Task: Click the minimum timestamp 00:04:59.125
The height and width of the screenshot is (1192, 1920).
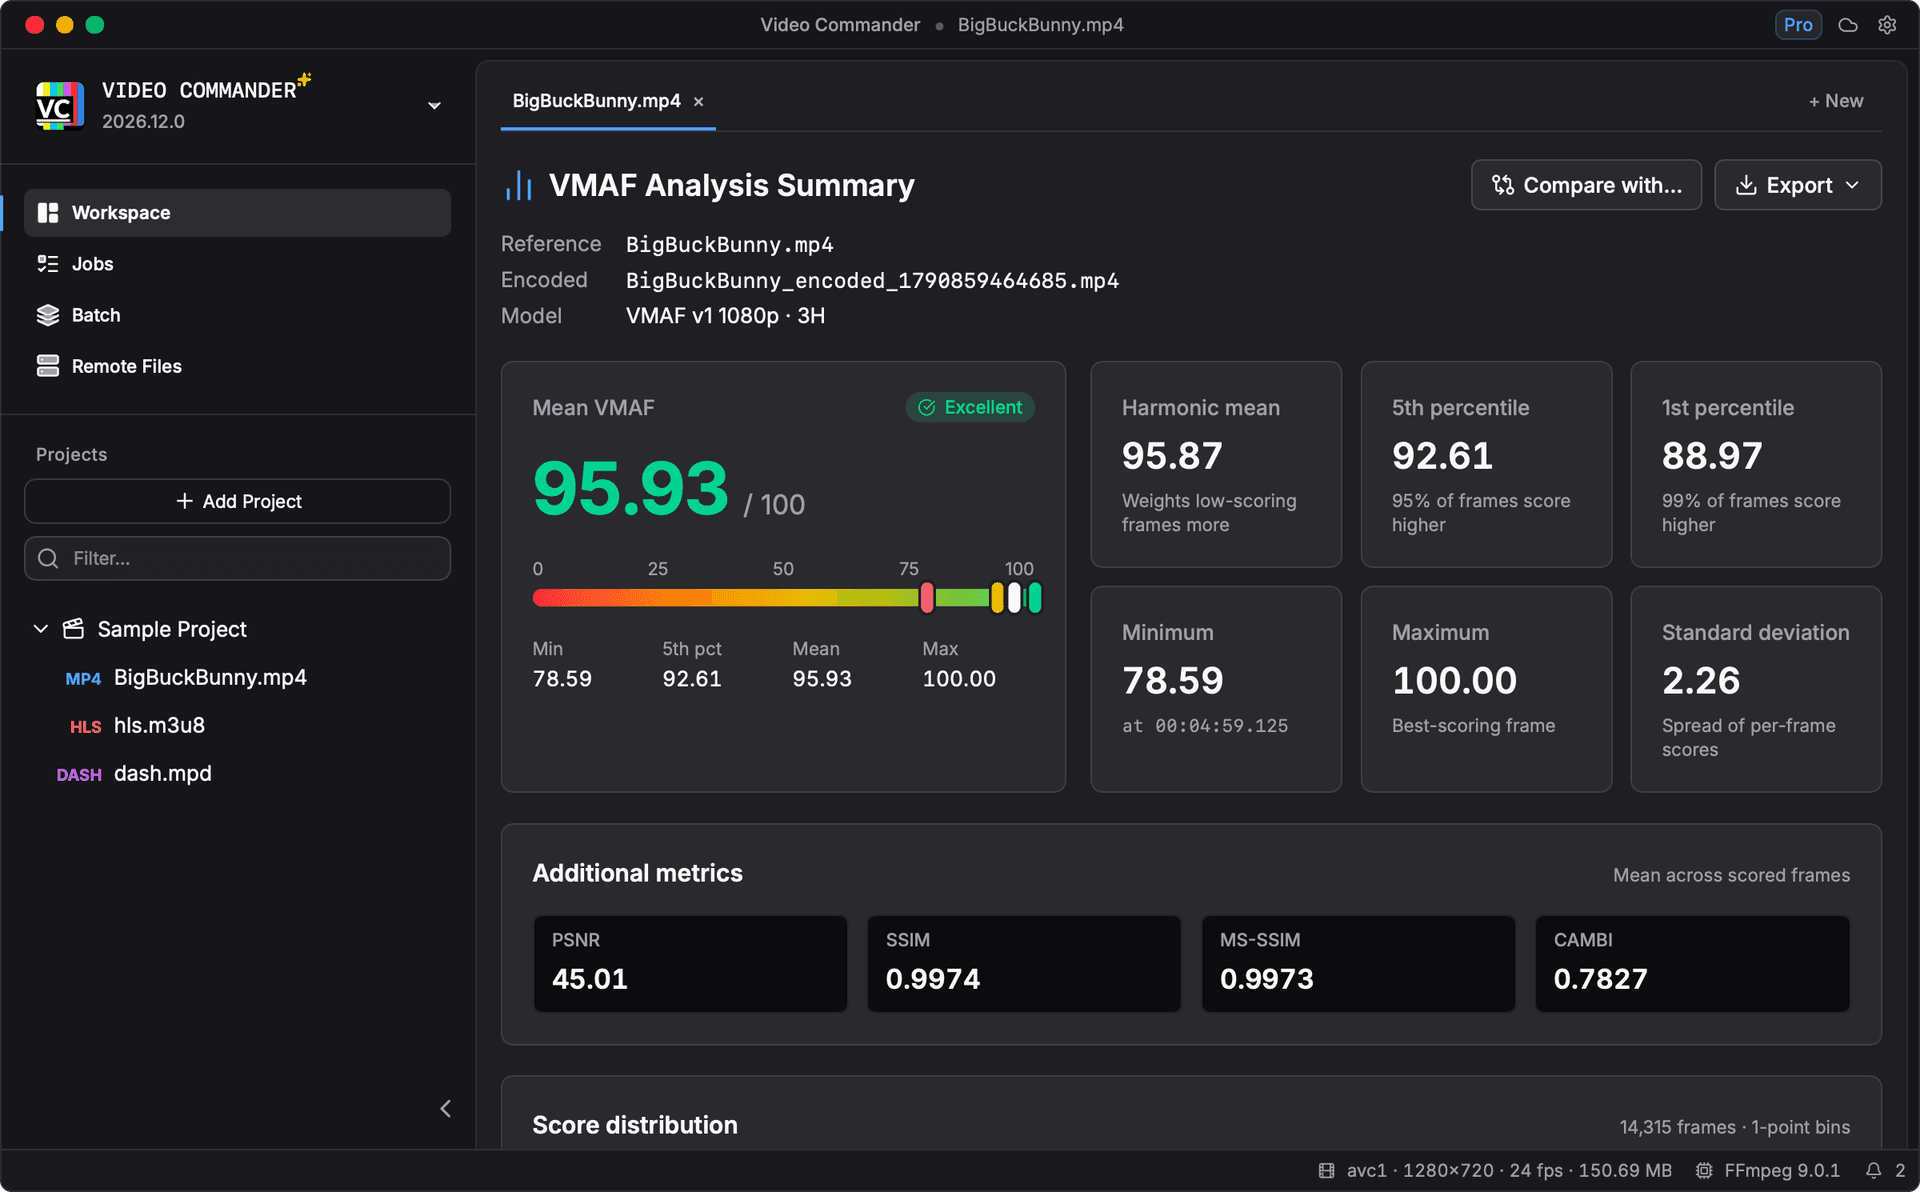Action: click(x=1221, y=726)
